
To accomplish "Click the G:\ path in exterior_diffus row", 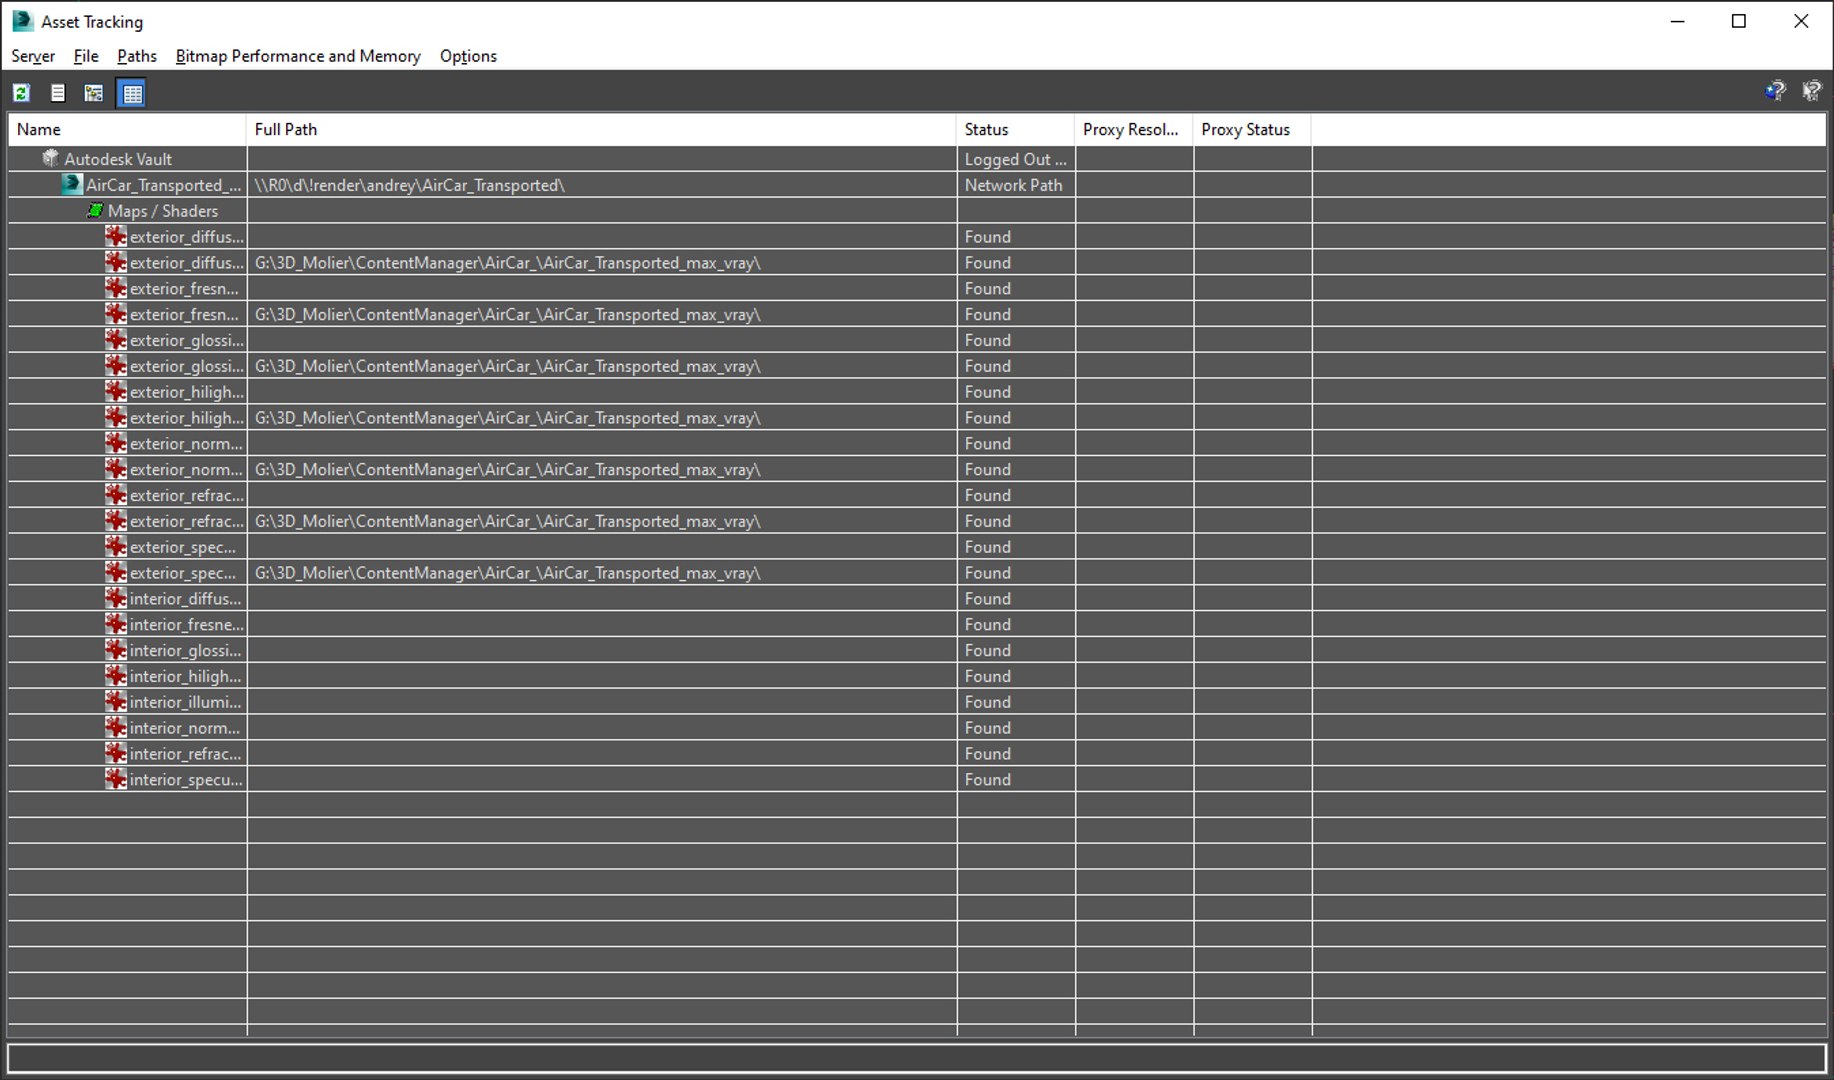I will (508, 263).
